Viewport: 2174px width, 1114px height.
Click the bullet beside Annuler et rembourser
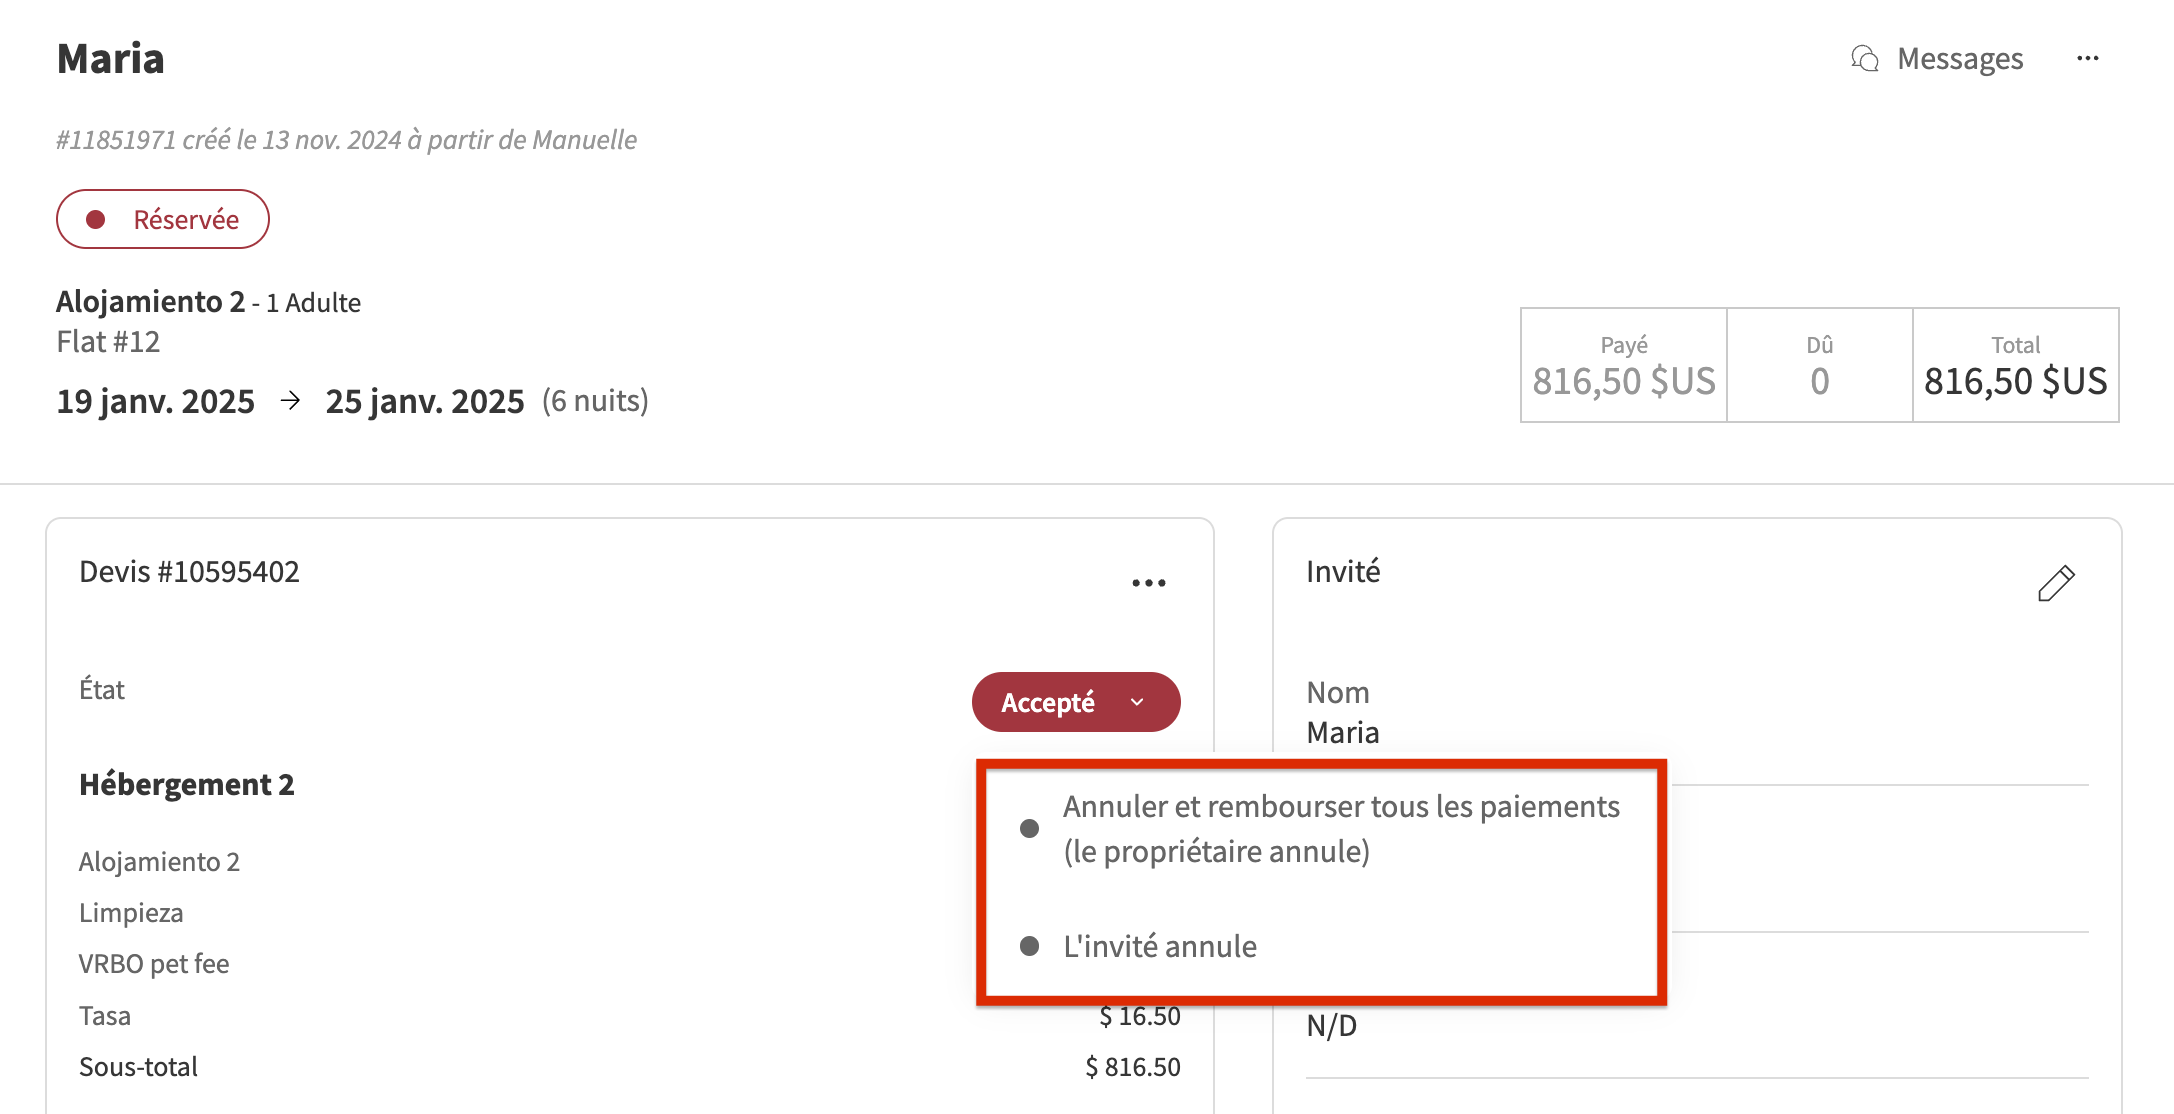[x=1029, y=828]
